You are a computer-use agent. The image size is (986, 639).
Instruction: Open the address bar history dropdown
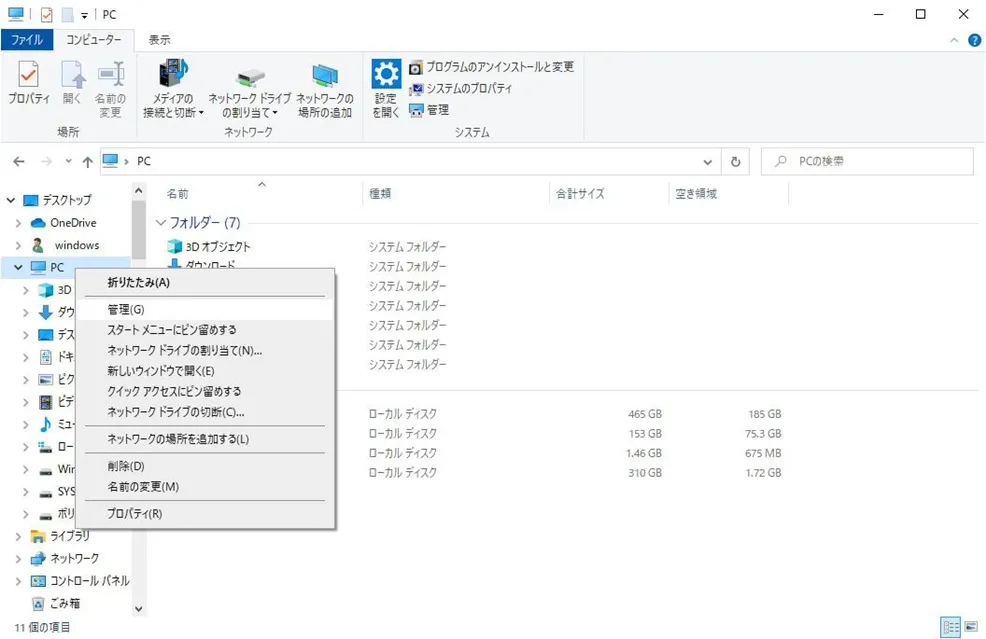pos(707,162)
